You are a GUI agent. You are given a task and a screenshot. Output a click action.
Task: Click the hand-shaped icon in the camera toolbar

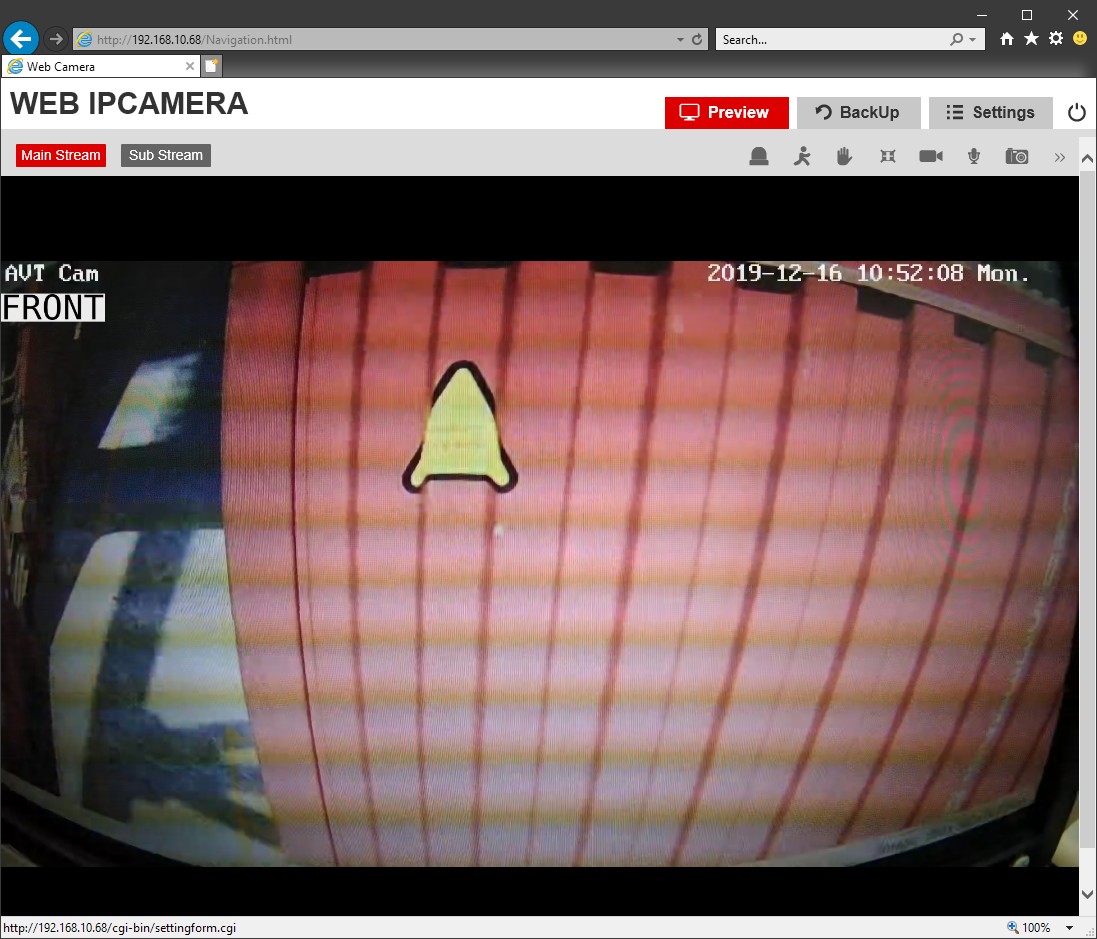click(844, 156)
